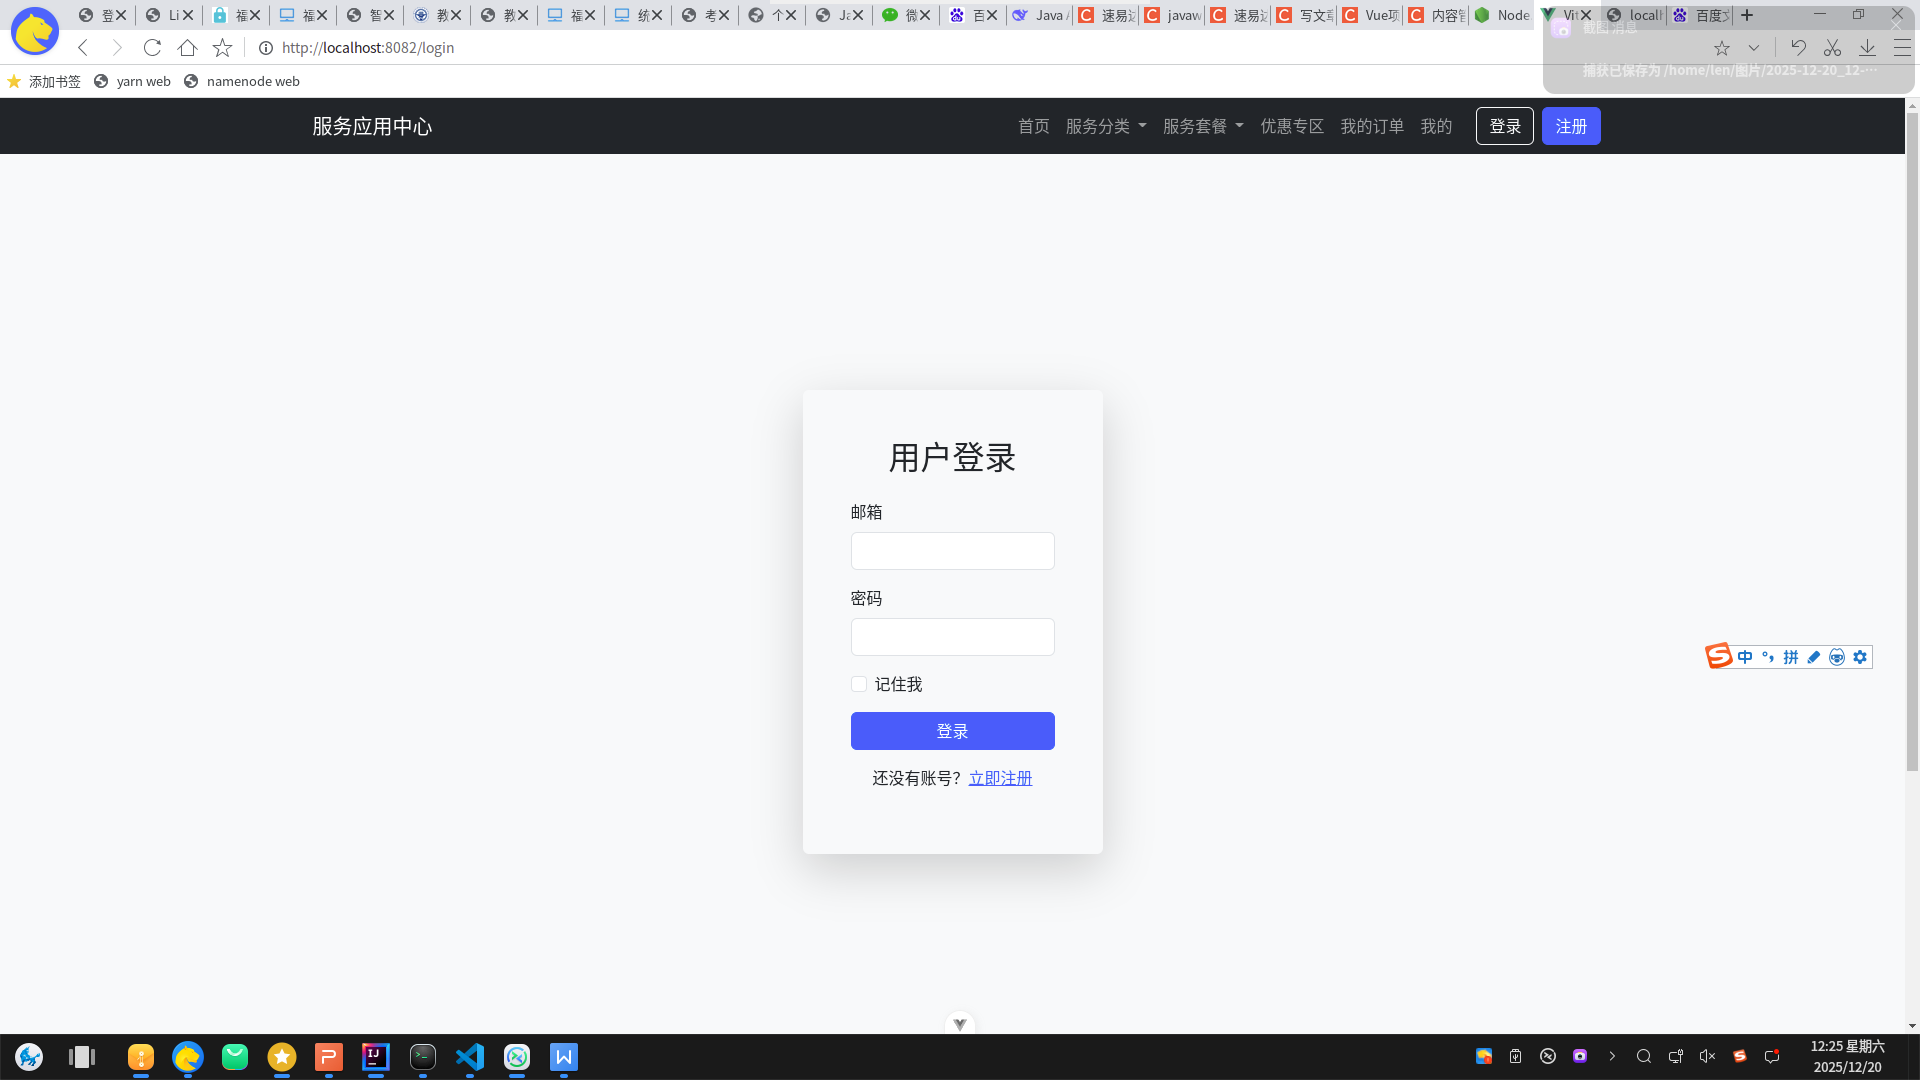This screenshot has height=1080, width=1920.
Task: Unmute the speaker in the system tray
Action: pos(1707,1056)
